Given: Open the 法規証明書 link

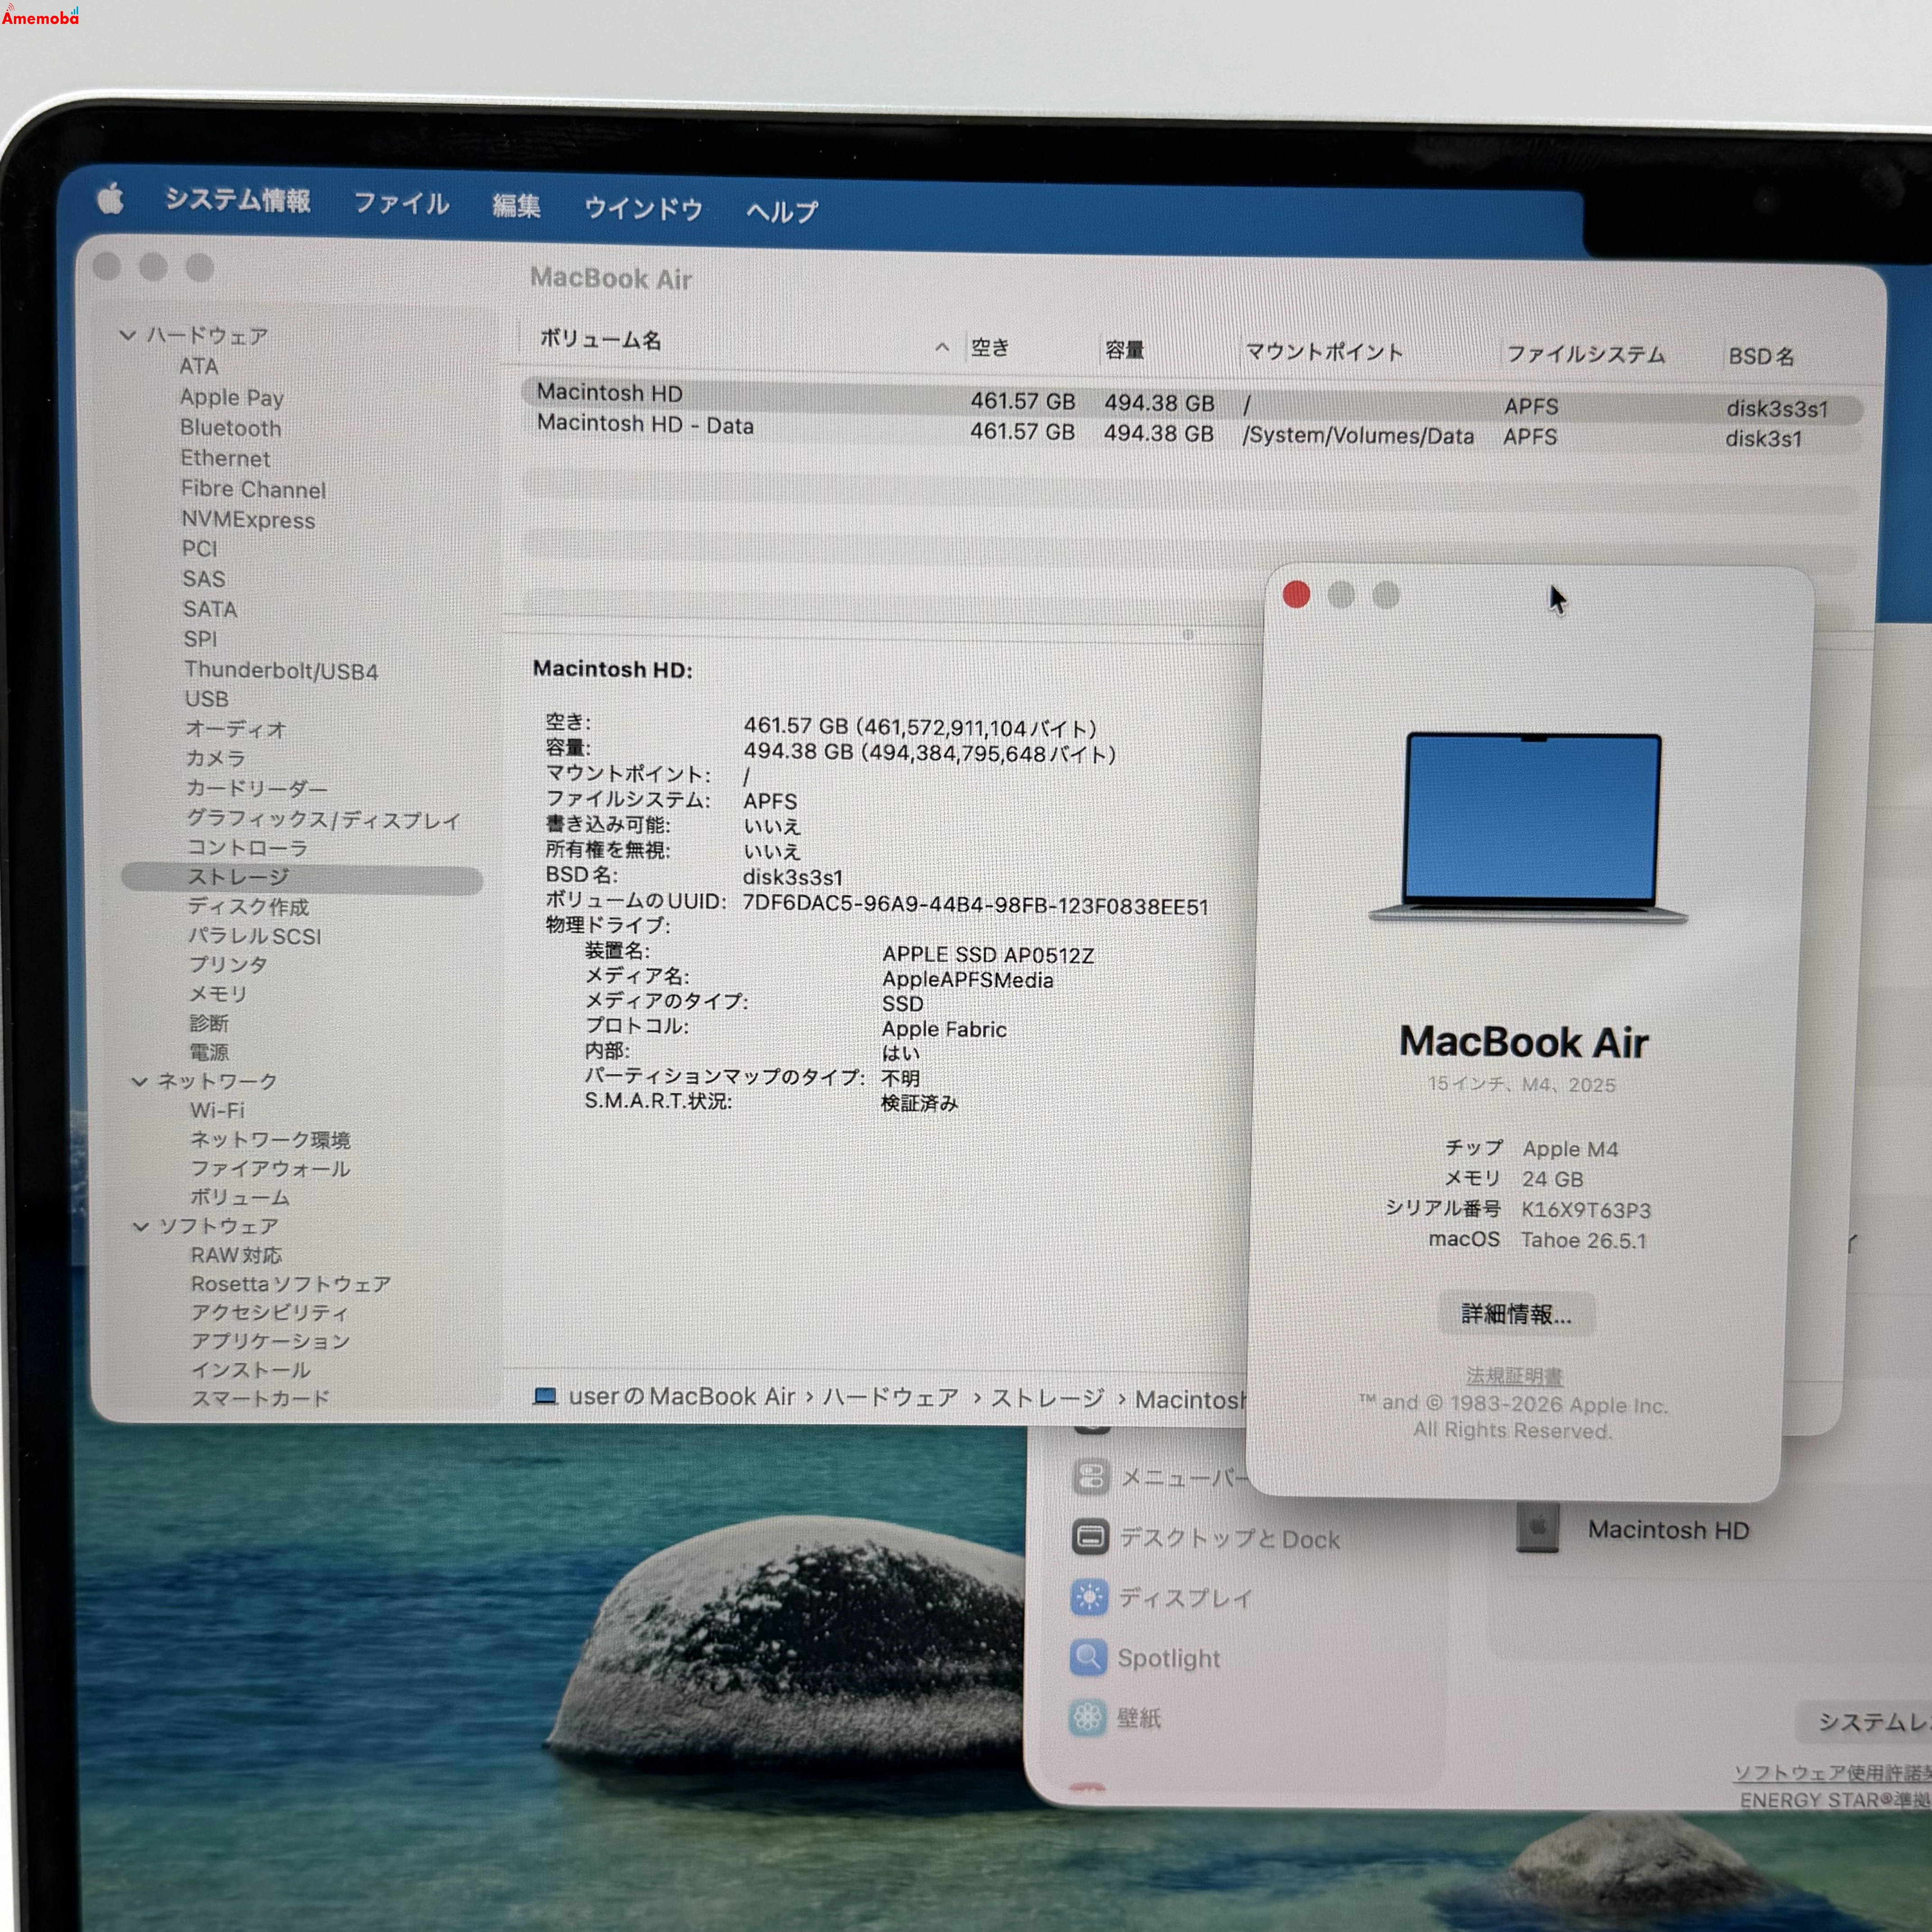Looking at the screenshot, I should (x=1514, y=1376).
